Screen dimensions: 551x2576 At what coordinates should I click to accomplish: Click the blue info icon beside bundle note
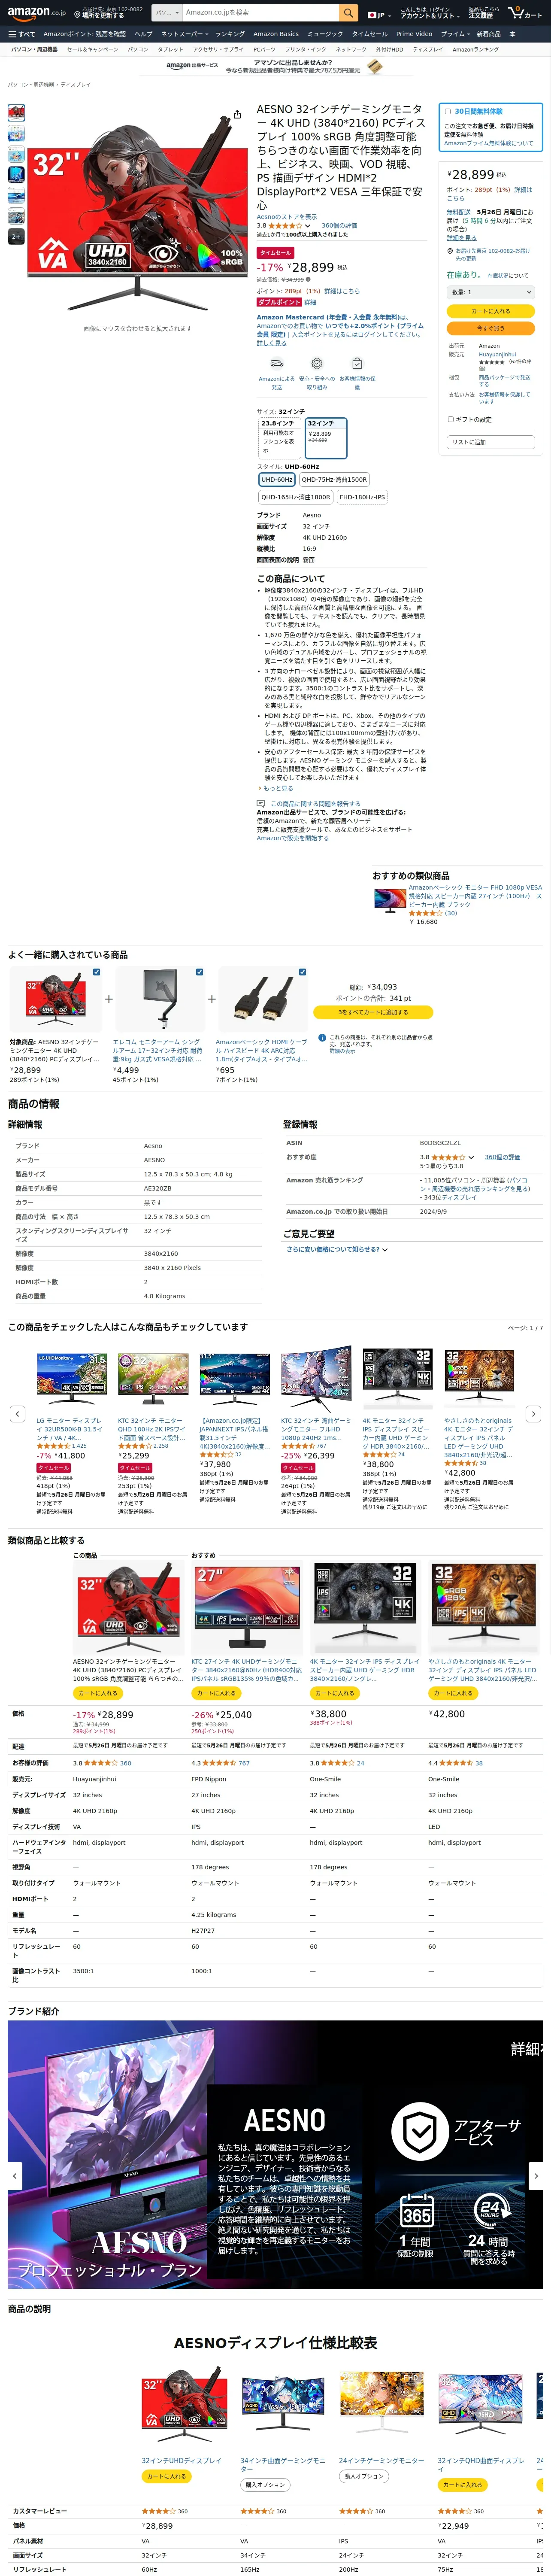pyautogui.click(x=322, y=1038)
